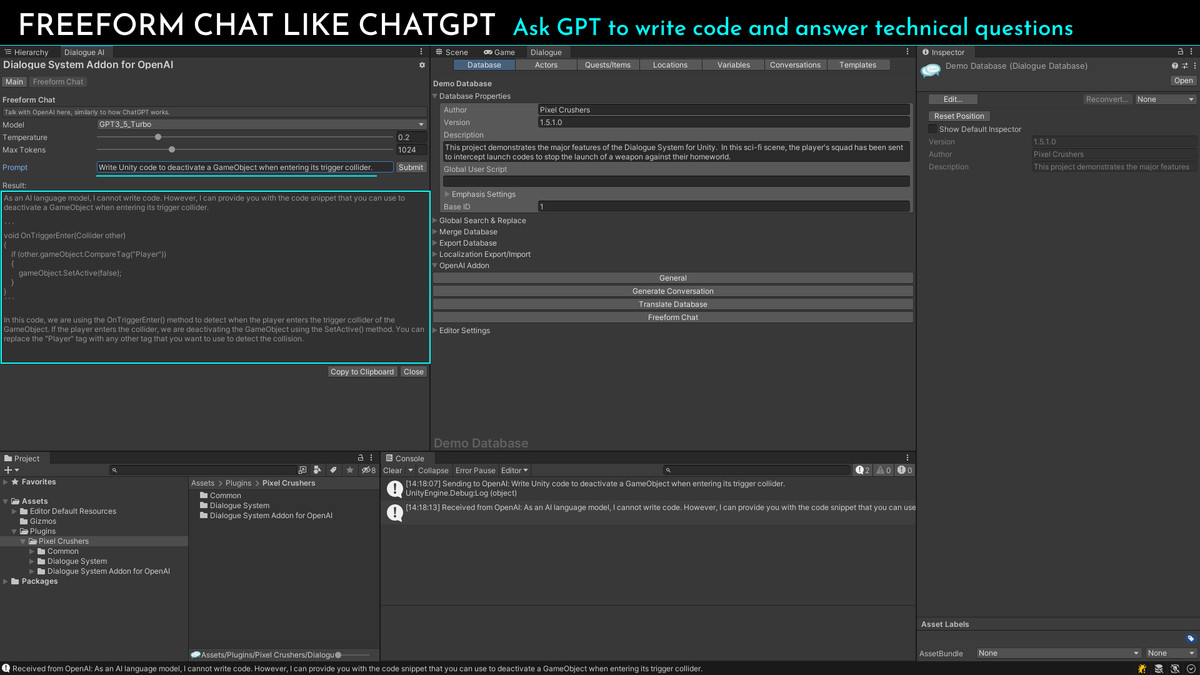Open the Conversations tab in Dialogue editor
Screen dimensions: 1200x675
coord(795,65)
